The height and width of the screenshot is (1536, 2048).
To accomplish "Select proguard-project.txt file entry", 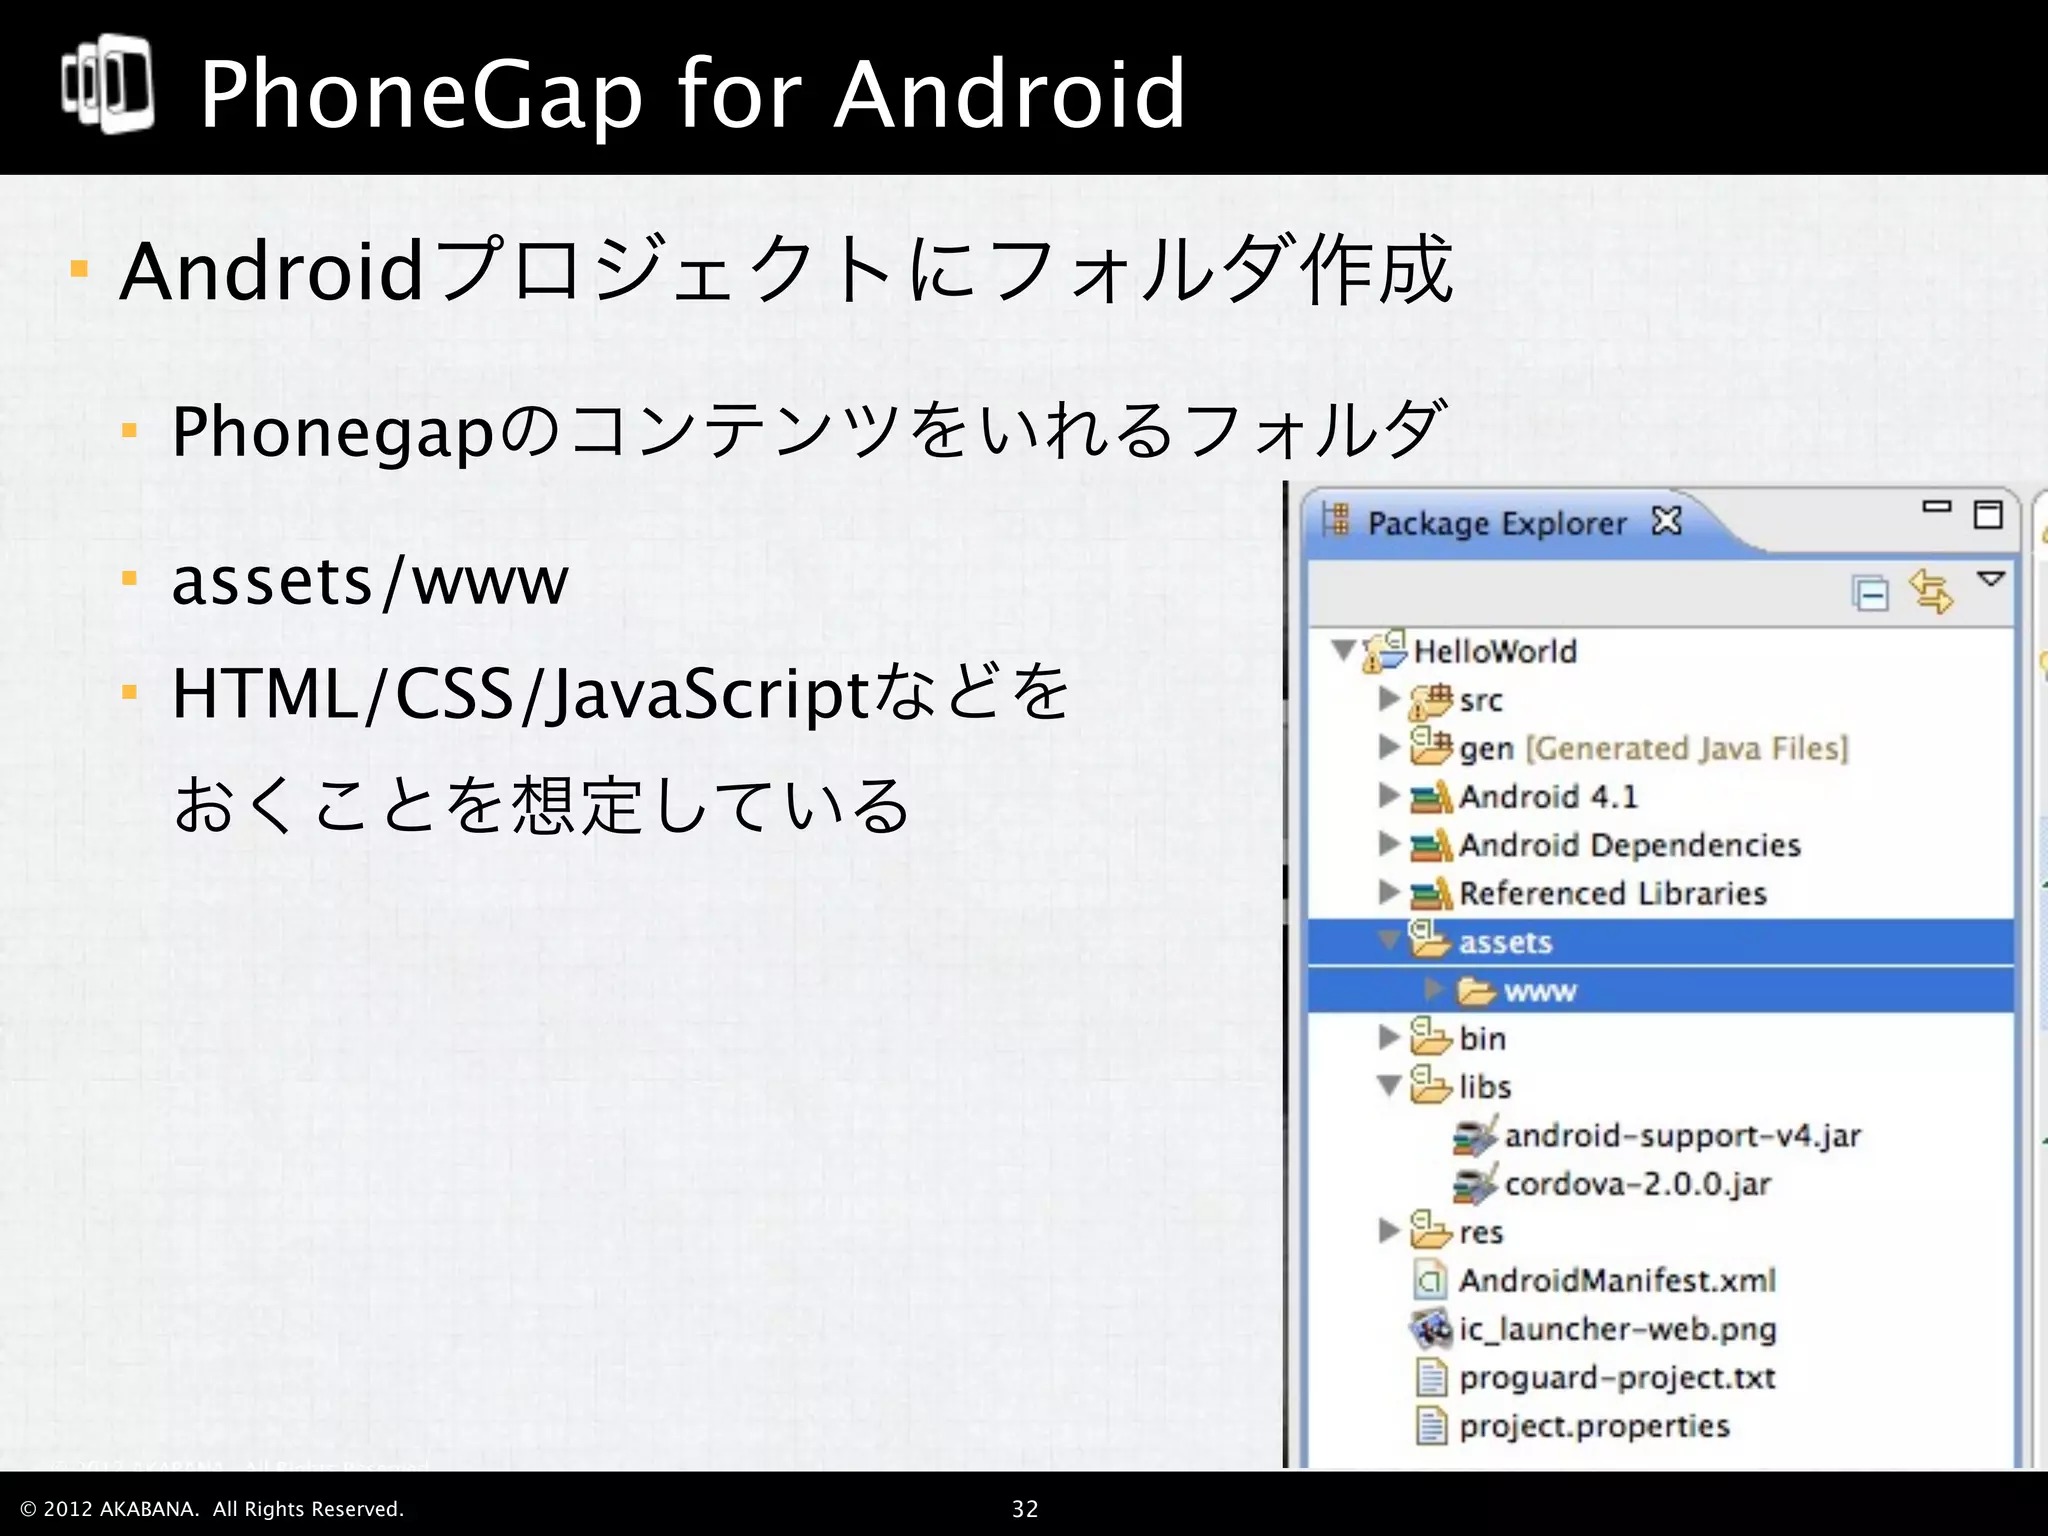I will (1617, 1378).
